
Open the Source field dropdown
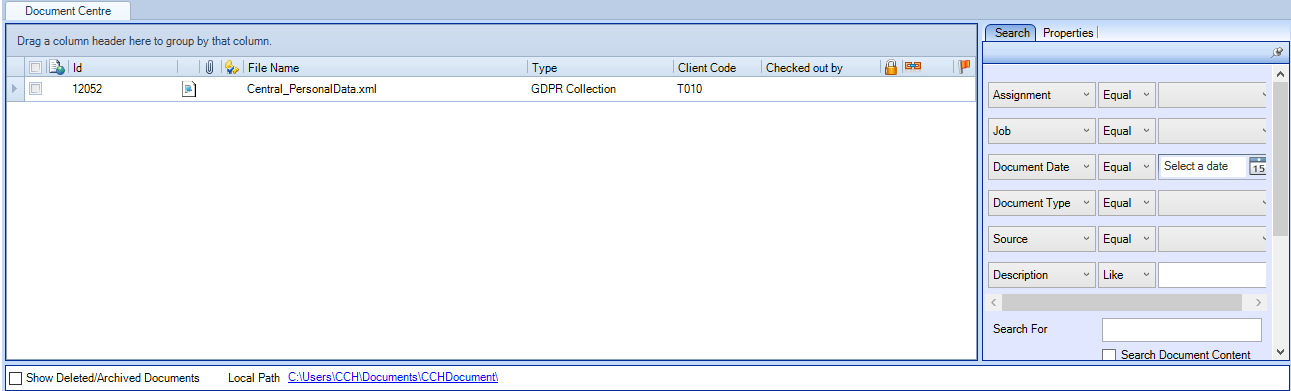point(1041,239)
